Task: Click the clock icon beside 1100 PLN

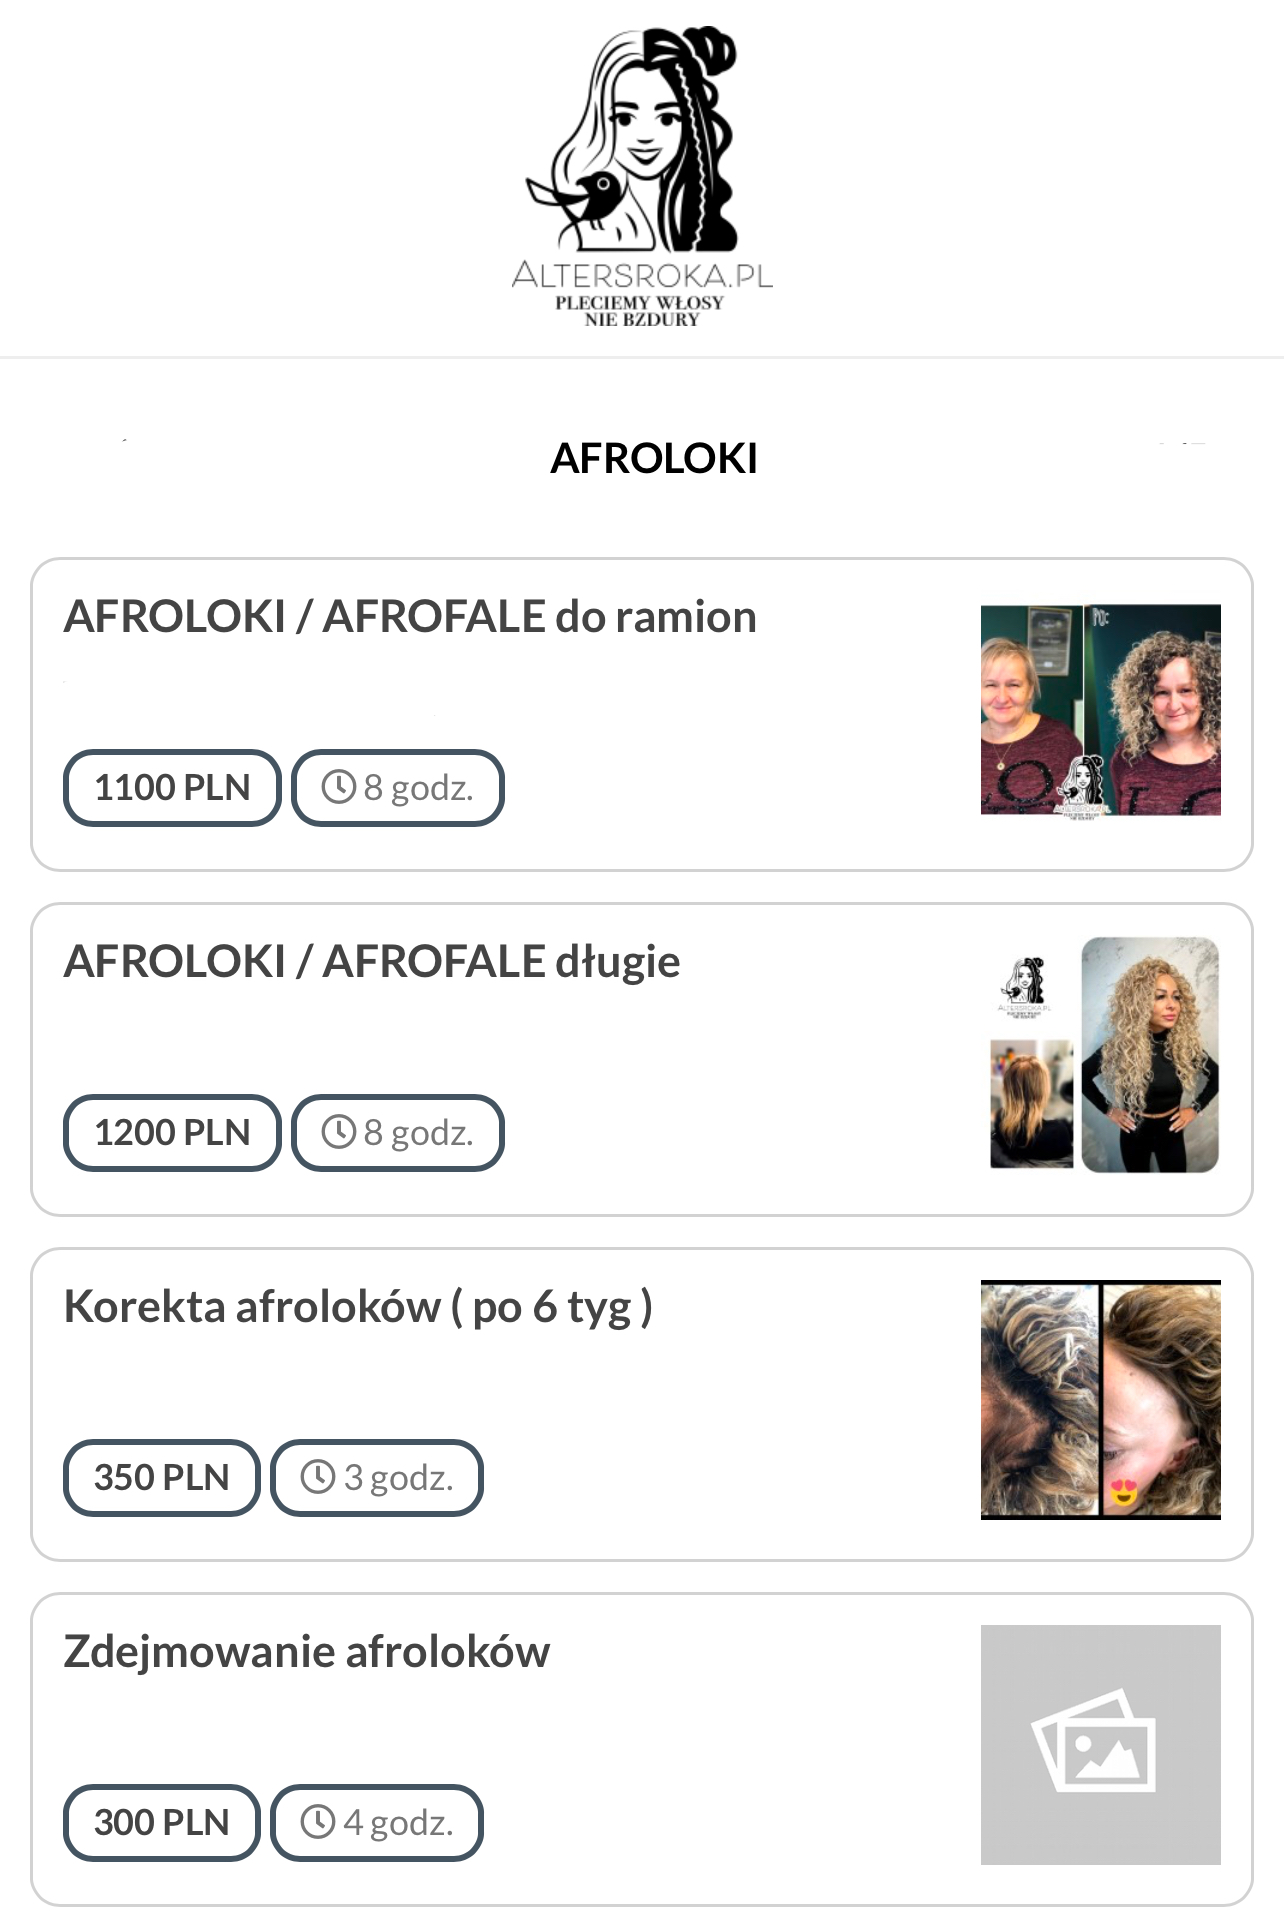Action: [x=339, y=787]
